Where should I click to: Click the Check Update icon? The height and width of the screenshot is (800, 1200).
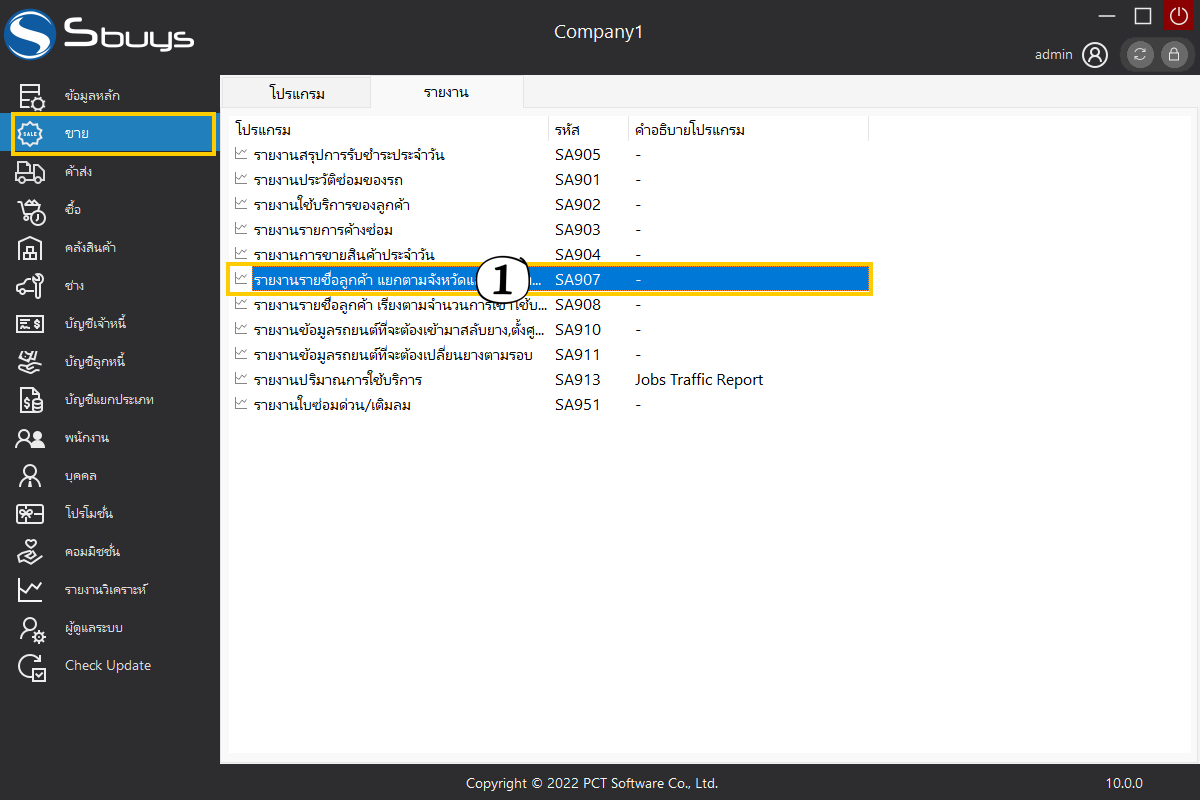coord(31,666)
